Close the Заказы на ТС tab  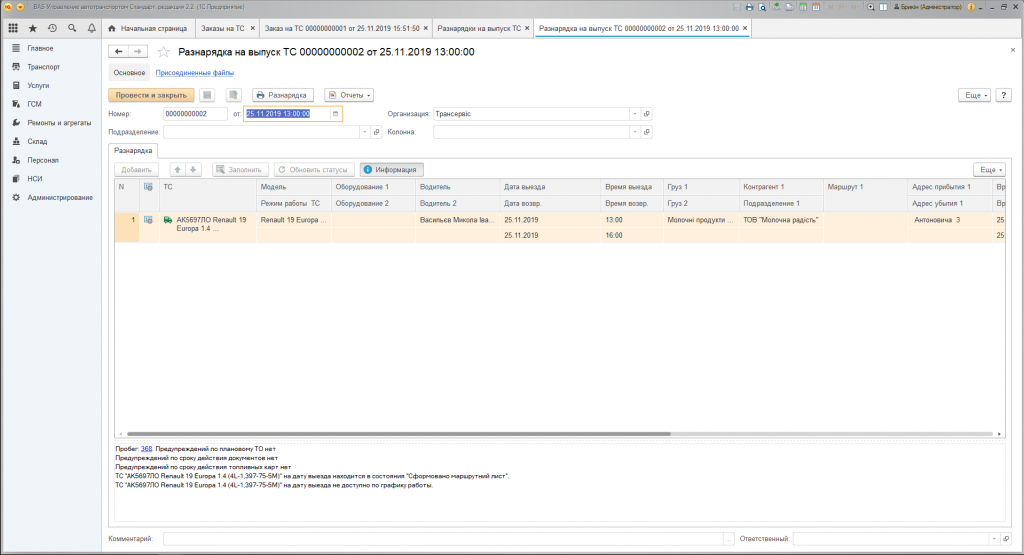253,28
